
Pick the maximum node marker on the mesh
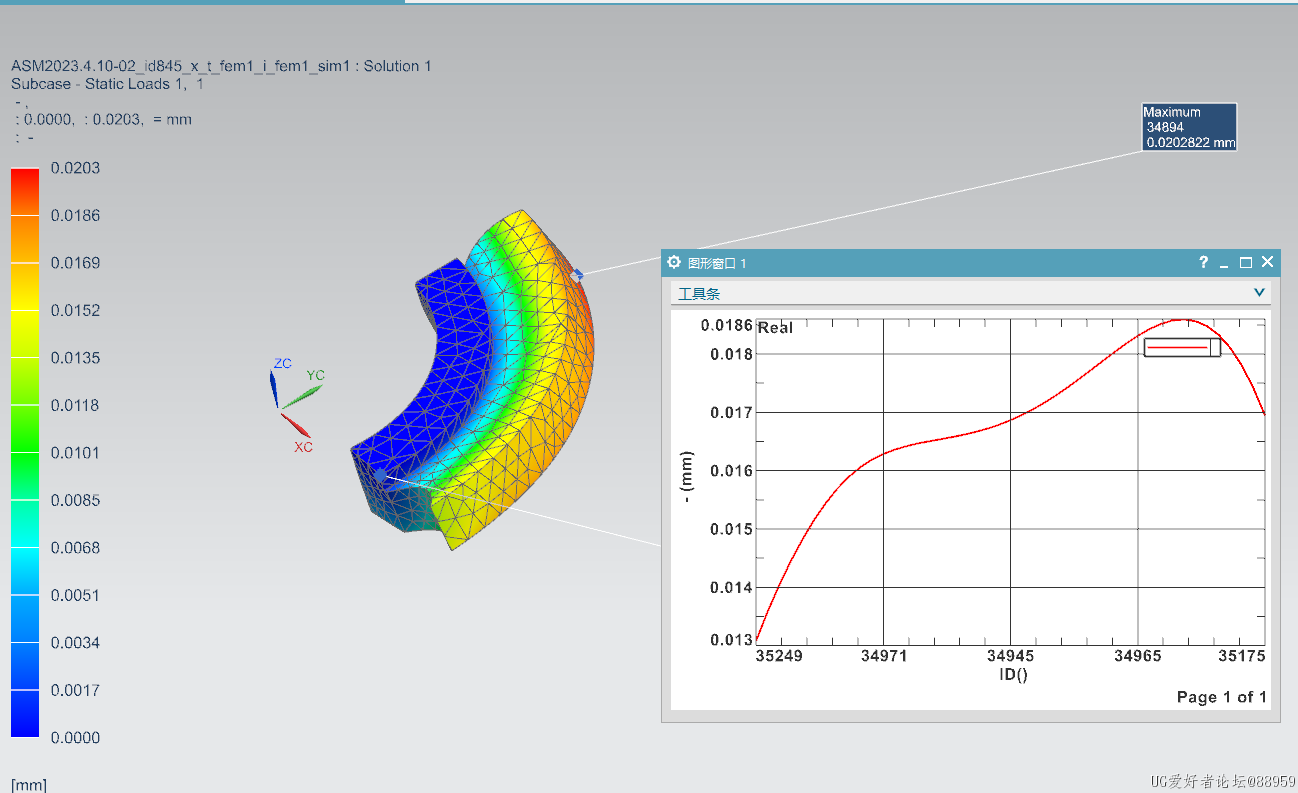(x=578, y=273)
